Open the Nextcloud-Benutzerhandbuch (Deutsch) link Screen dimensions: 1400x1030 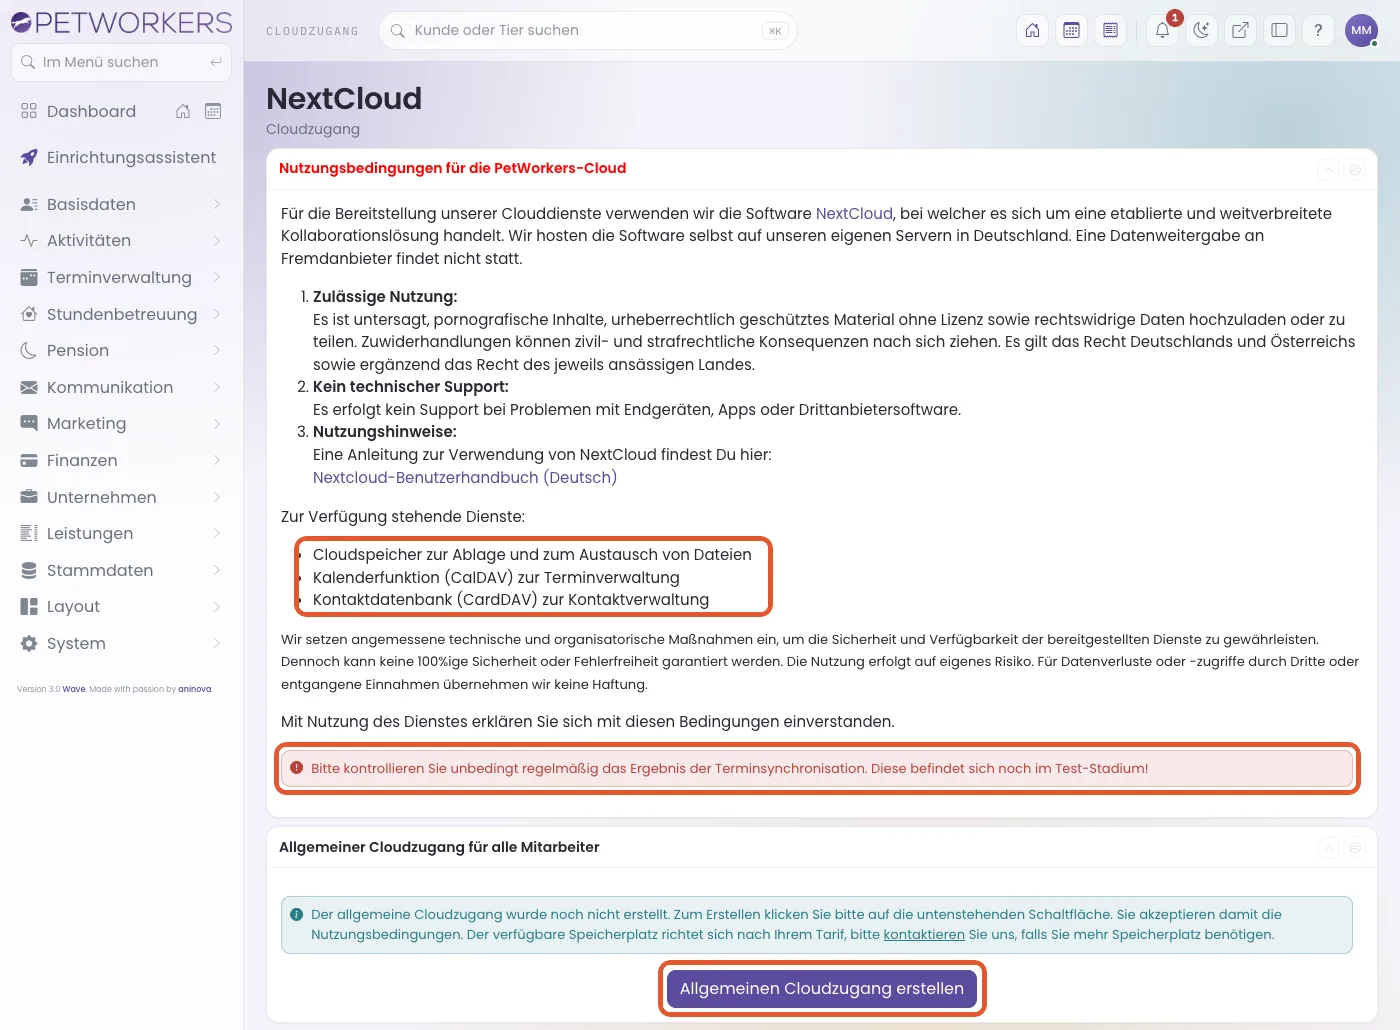465,477
